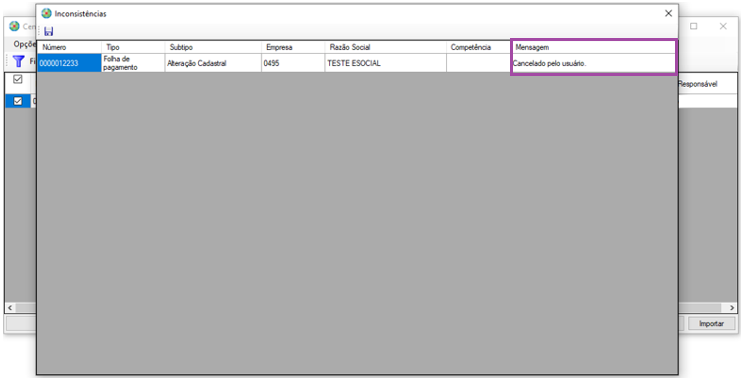
Task: Select the Alteração Cadastral cell
Action: [x=213, y=63]
